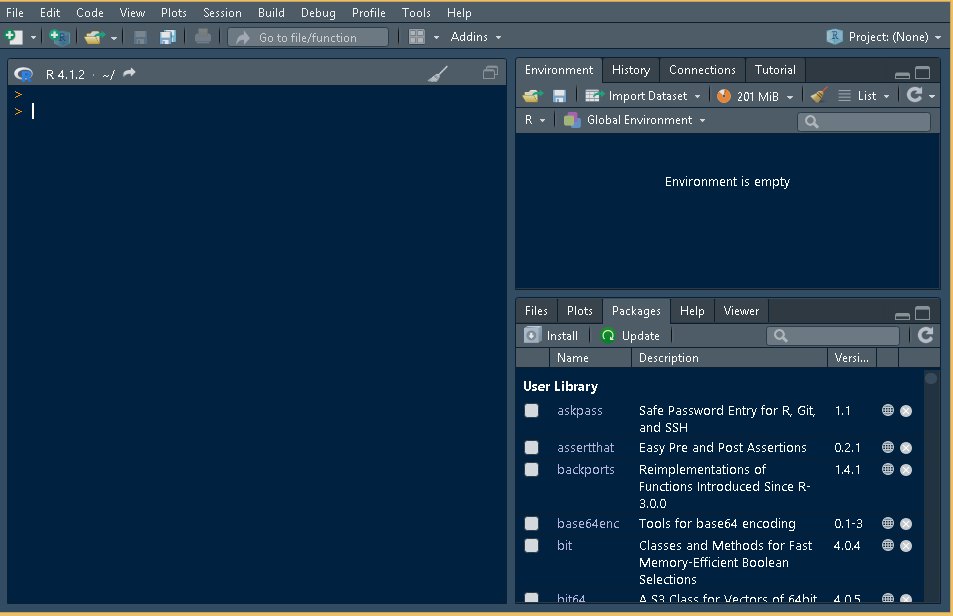Save the current workspace with the disk icon
The width and height of the screenshot is (953, 616).
(560, 95)
